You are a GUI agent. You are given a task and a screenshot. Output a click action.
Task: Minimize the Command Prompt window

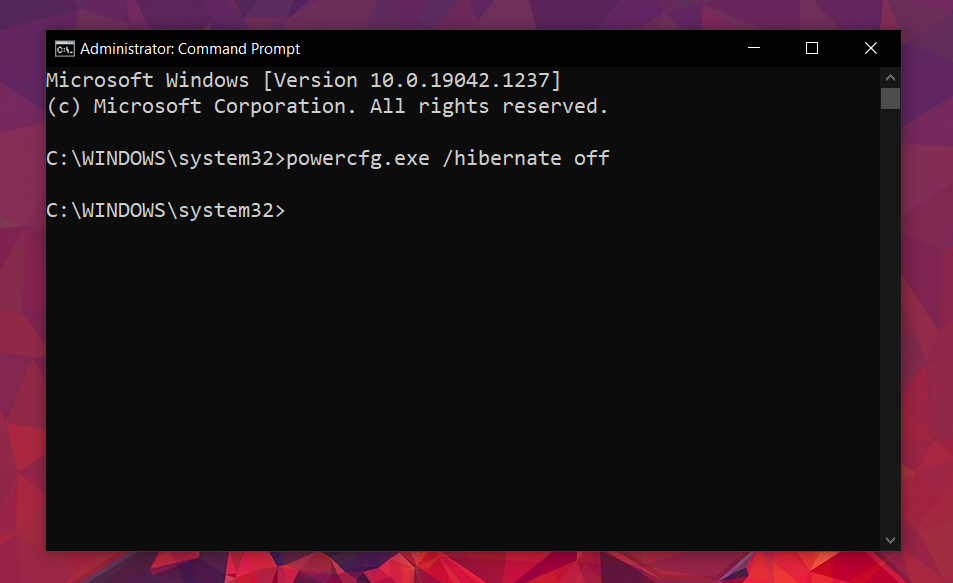tap(754, 48)
